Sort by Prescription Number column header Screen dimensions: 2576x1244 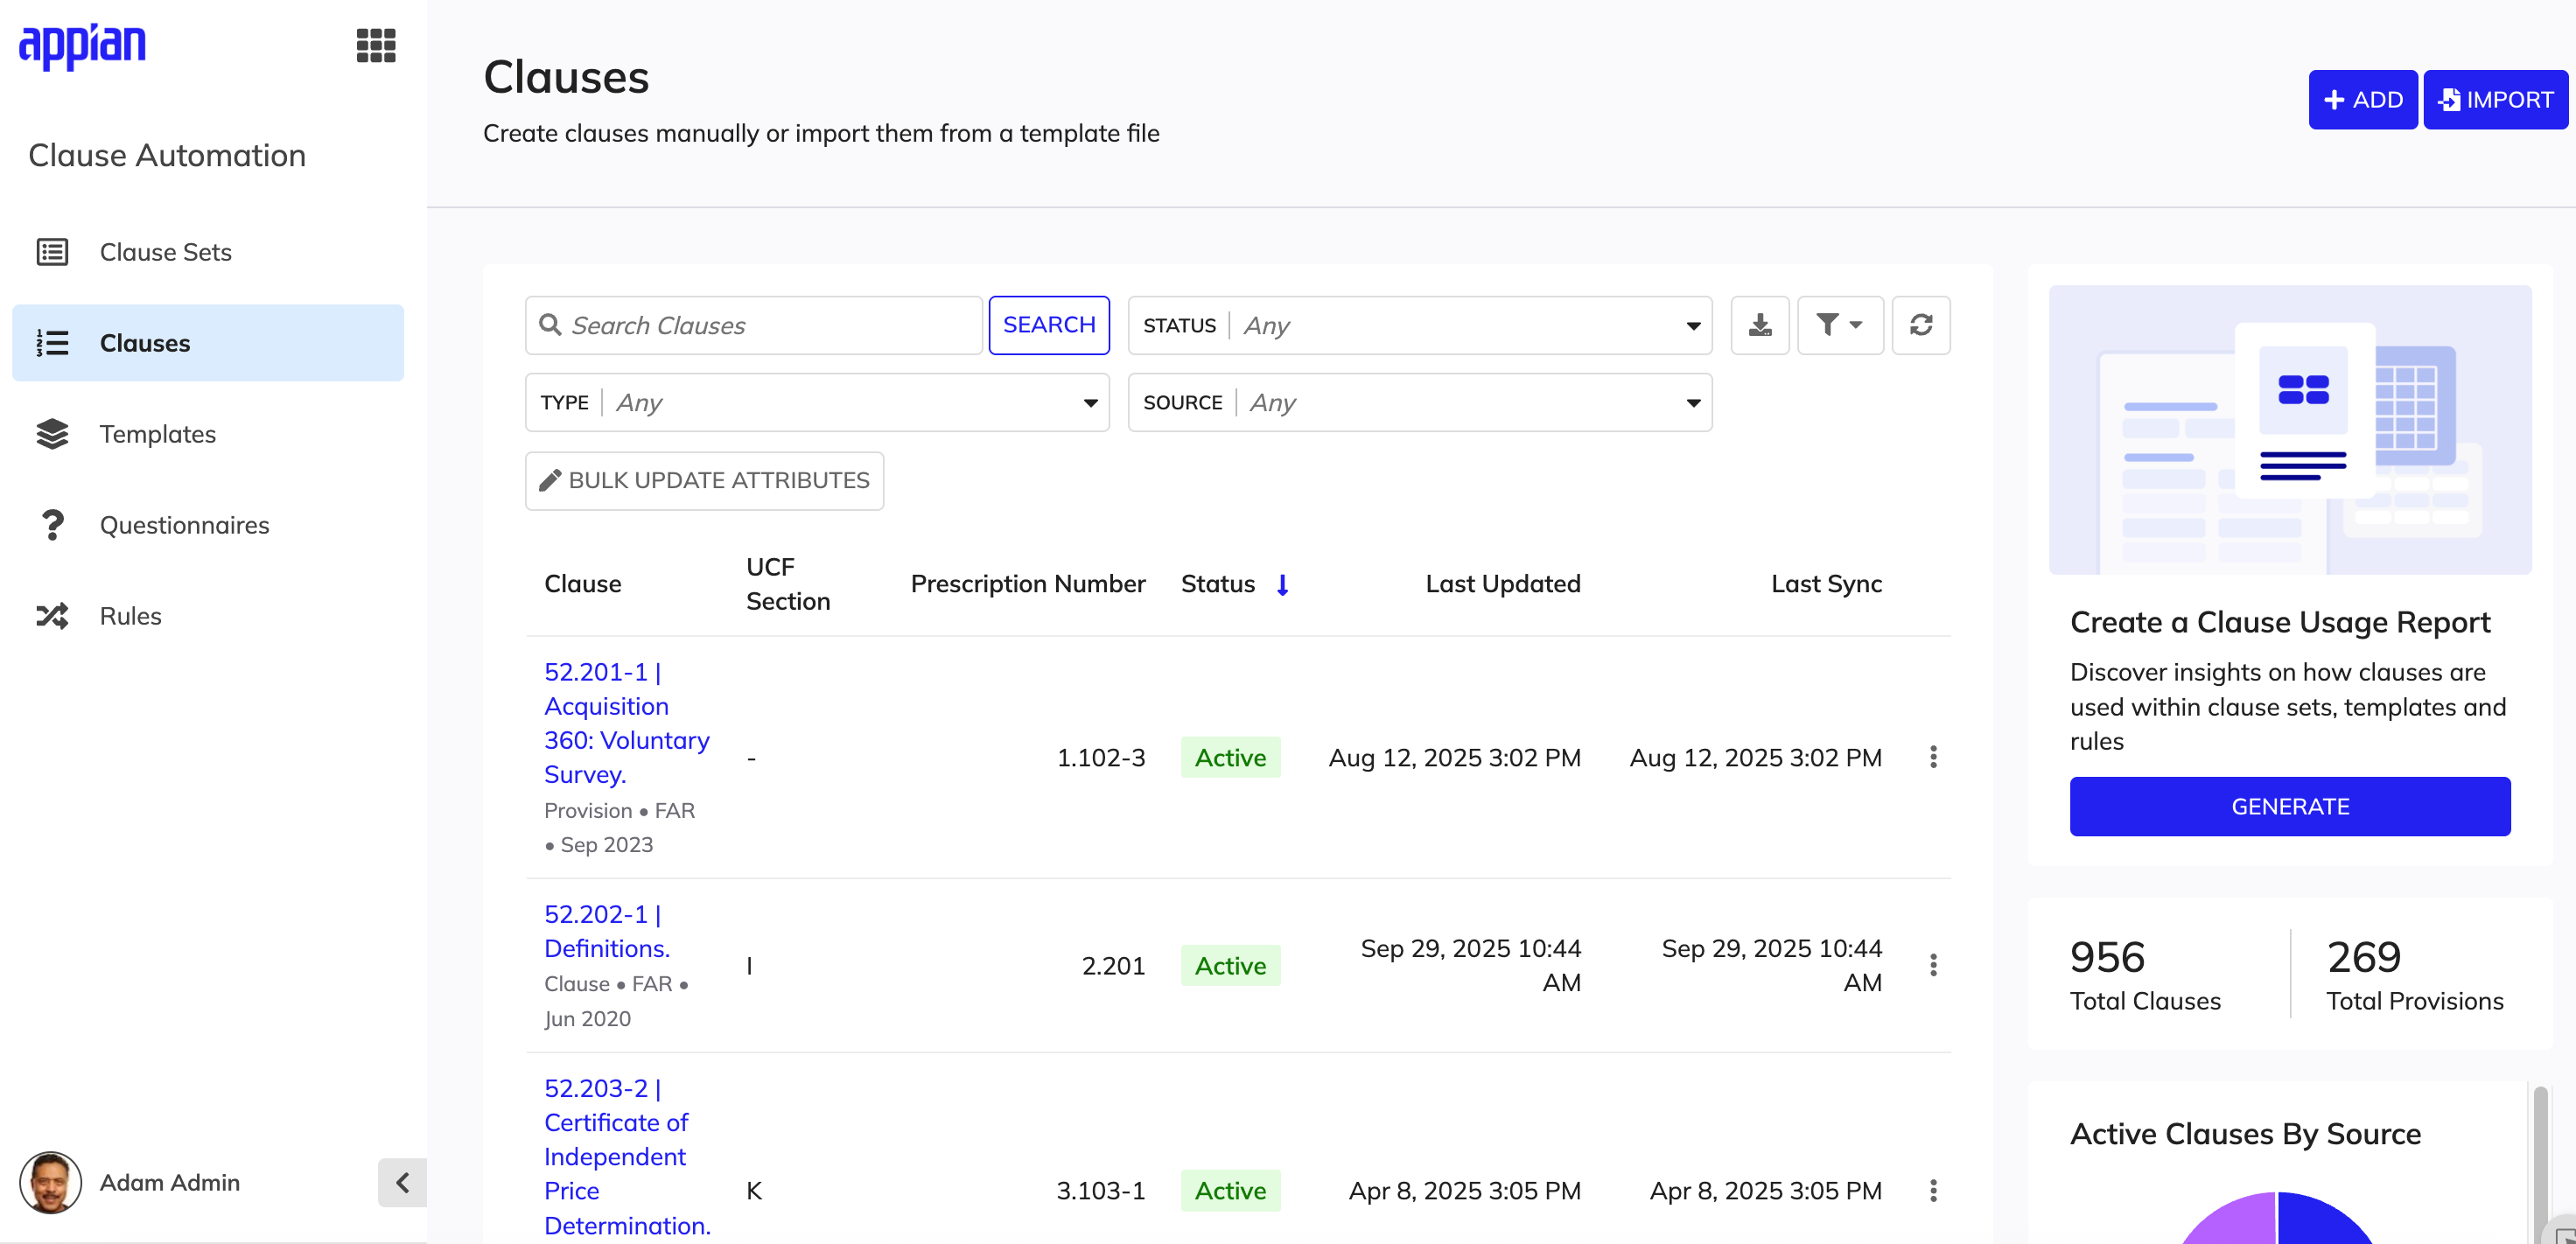click(x=1027, y=584)
